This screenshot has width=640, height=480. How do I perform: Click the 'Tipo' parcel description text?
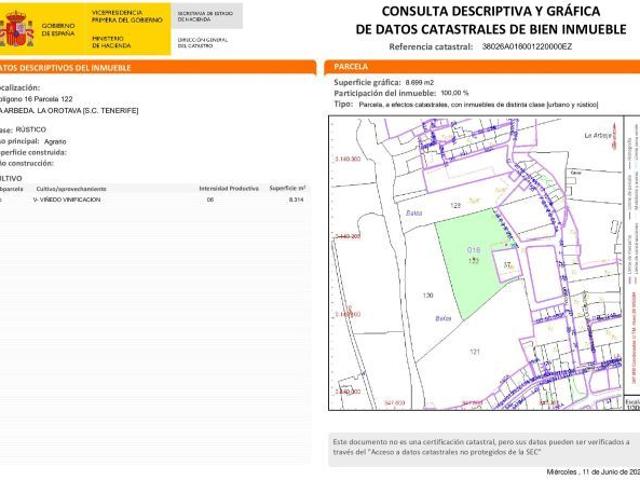[478, 105]
